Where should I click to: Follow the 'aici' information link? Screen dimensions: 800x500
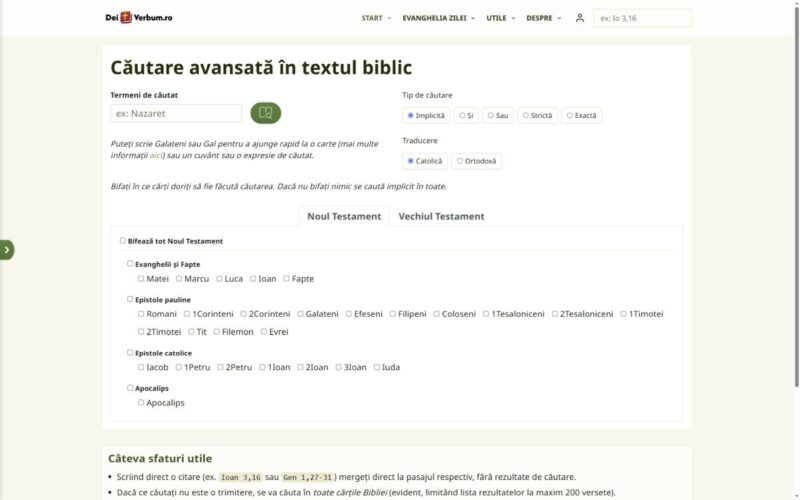(x=156, y=155)
